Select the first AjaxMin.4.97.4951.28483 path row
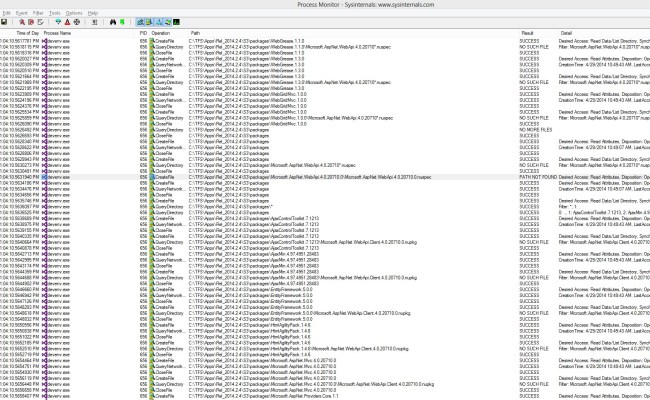The width and height of the screenshot is (650, 400). 254,254
